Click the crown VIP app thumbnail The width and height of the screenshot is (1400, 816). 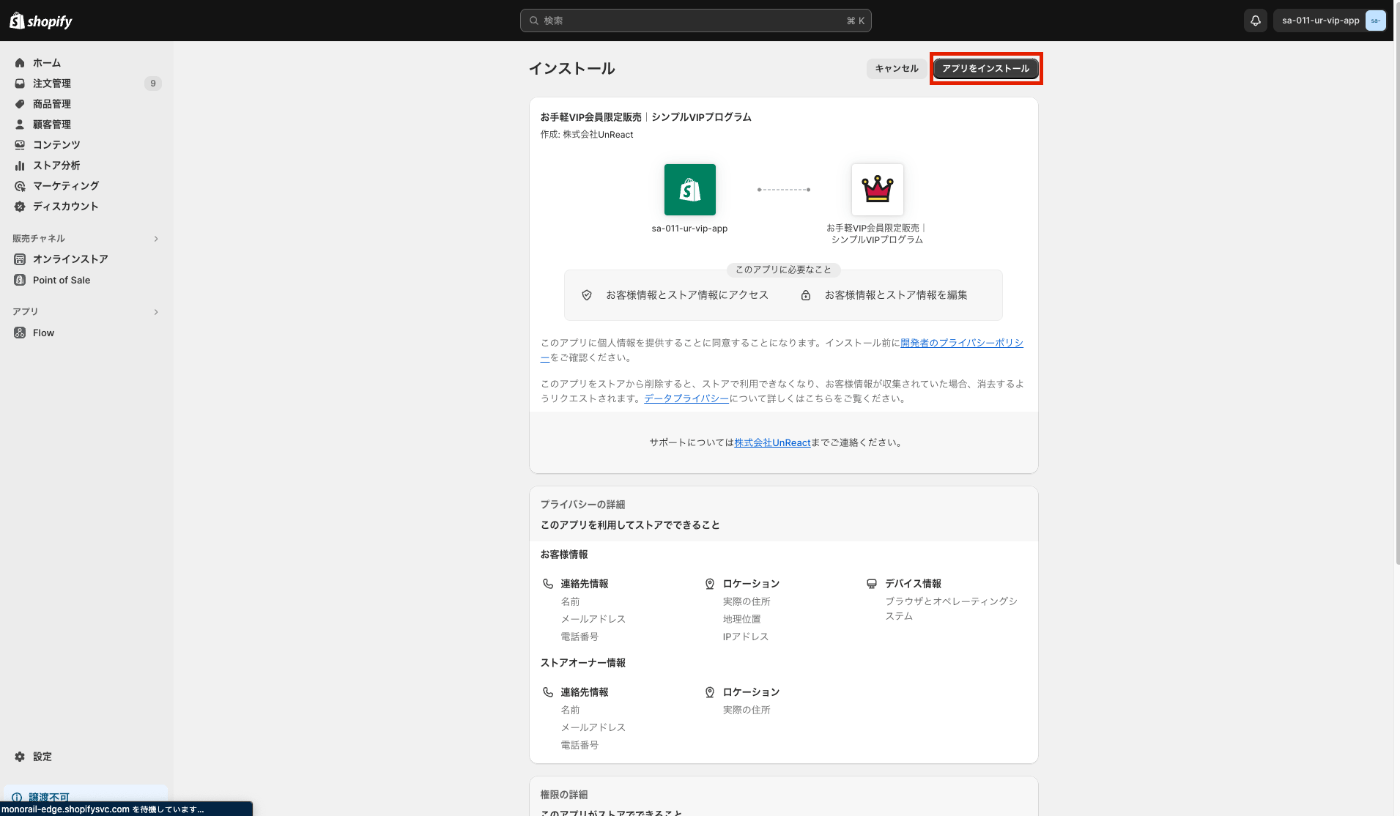[x=877, y=189]
